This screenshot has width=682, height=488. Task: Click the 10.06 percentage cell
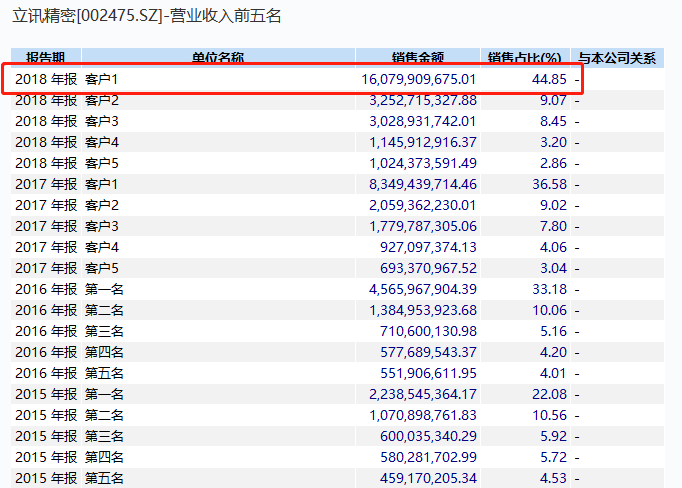[x=549, y=310]
